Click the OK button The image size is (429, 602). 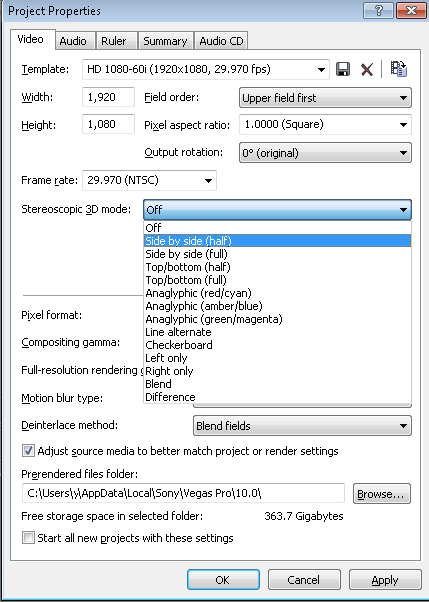click(223, 579)
